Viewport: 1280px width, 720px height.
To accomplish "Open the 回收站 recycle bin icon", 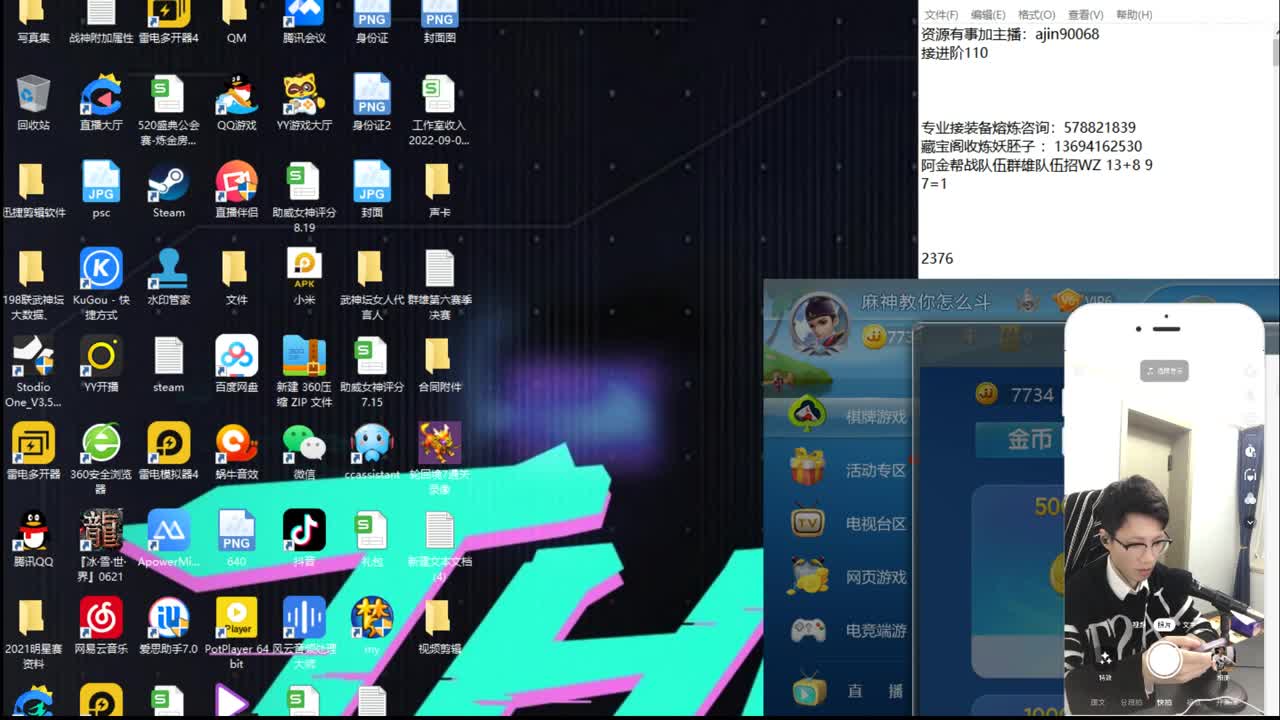I will point(33,103).
